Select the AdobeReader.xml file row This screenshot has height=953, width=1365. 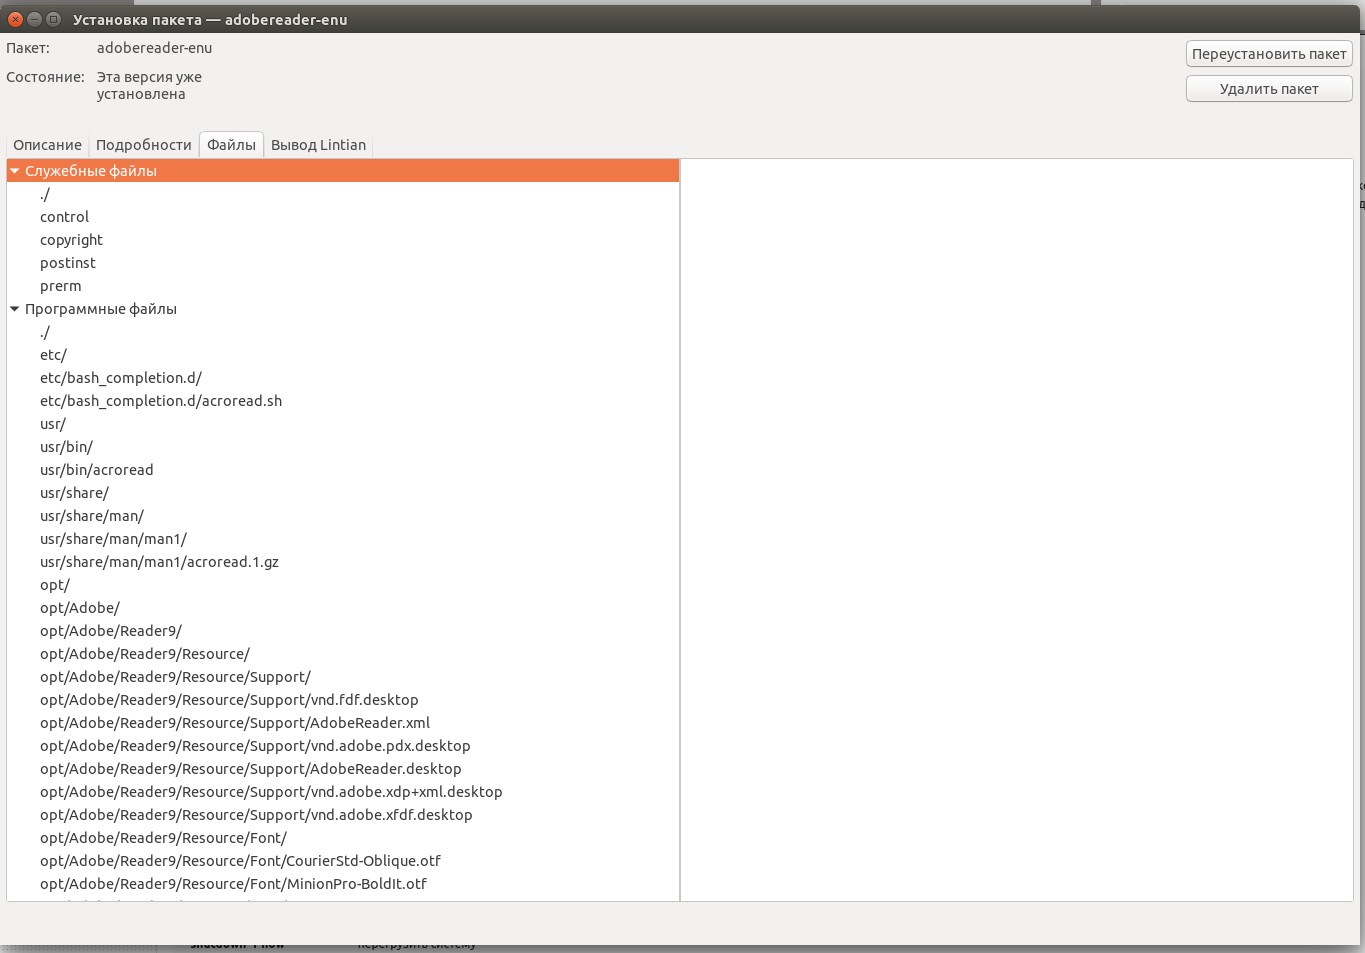pyautogui.click(x=343, y=723)
